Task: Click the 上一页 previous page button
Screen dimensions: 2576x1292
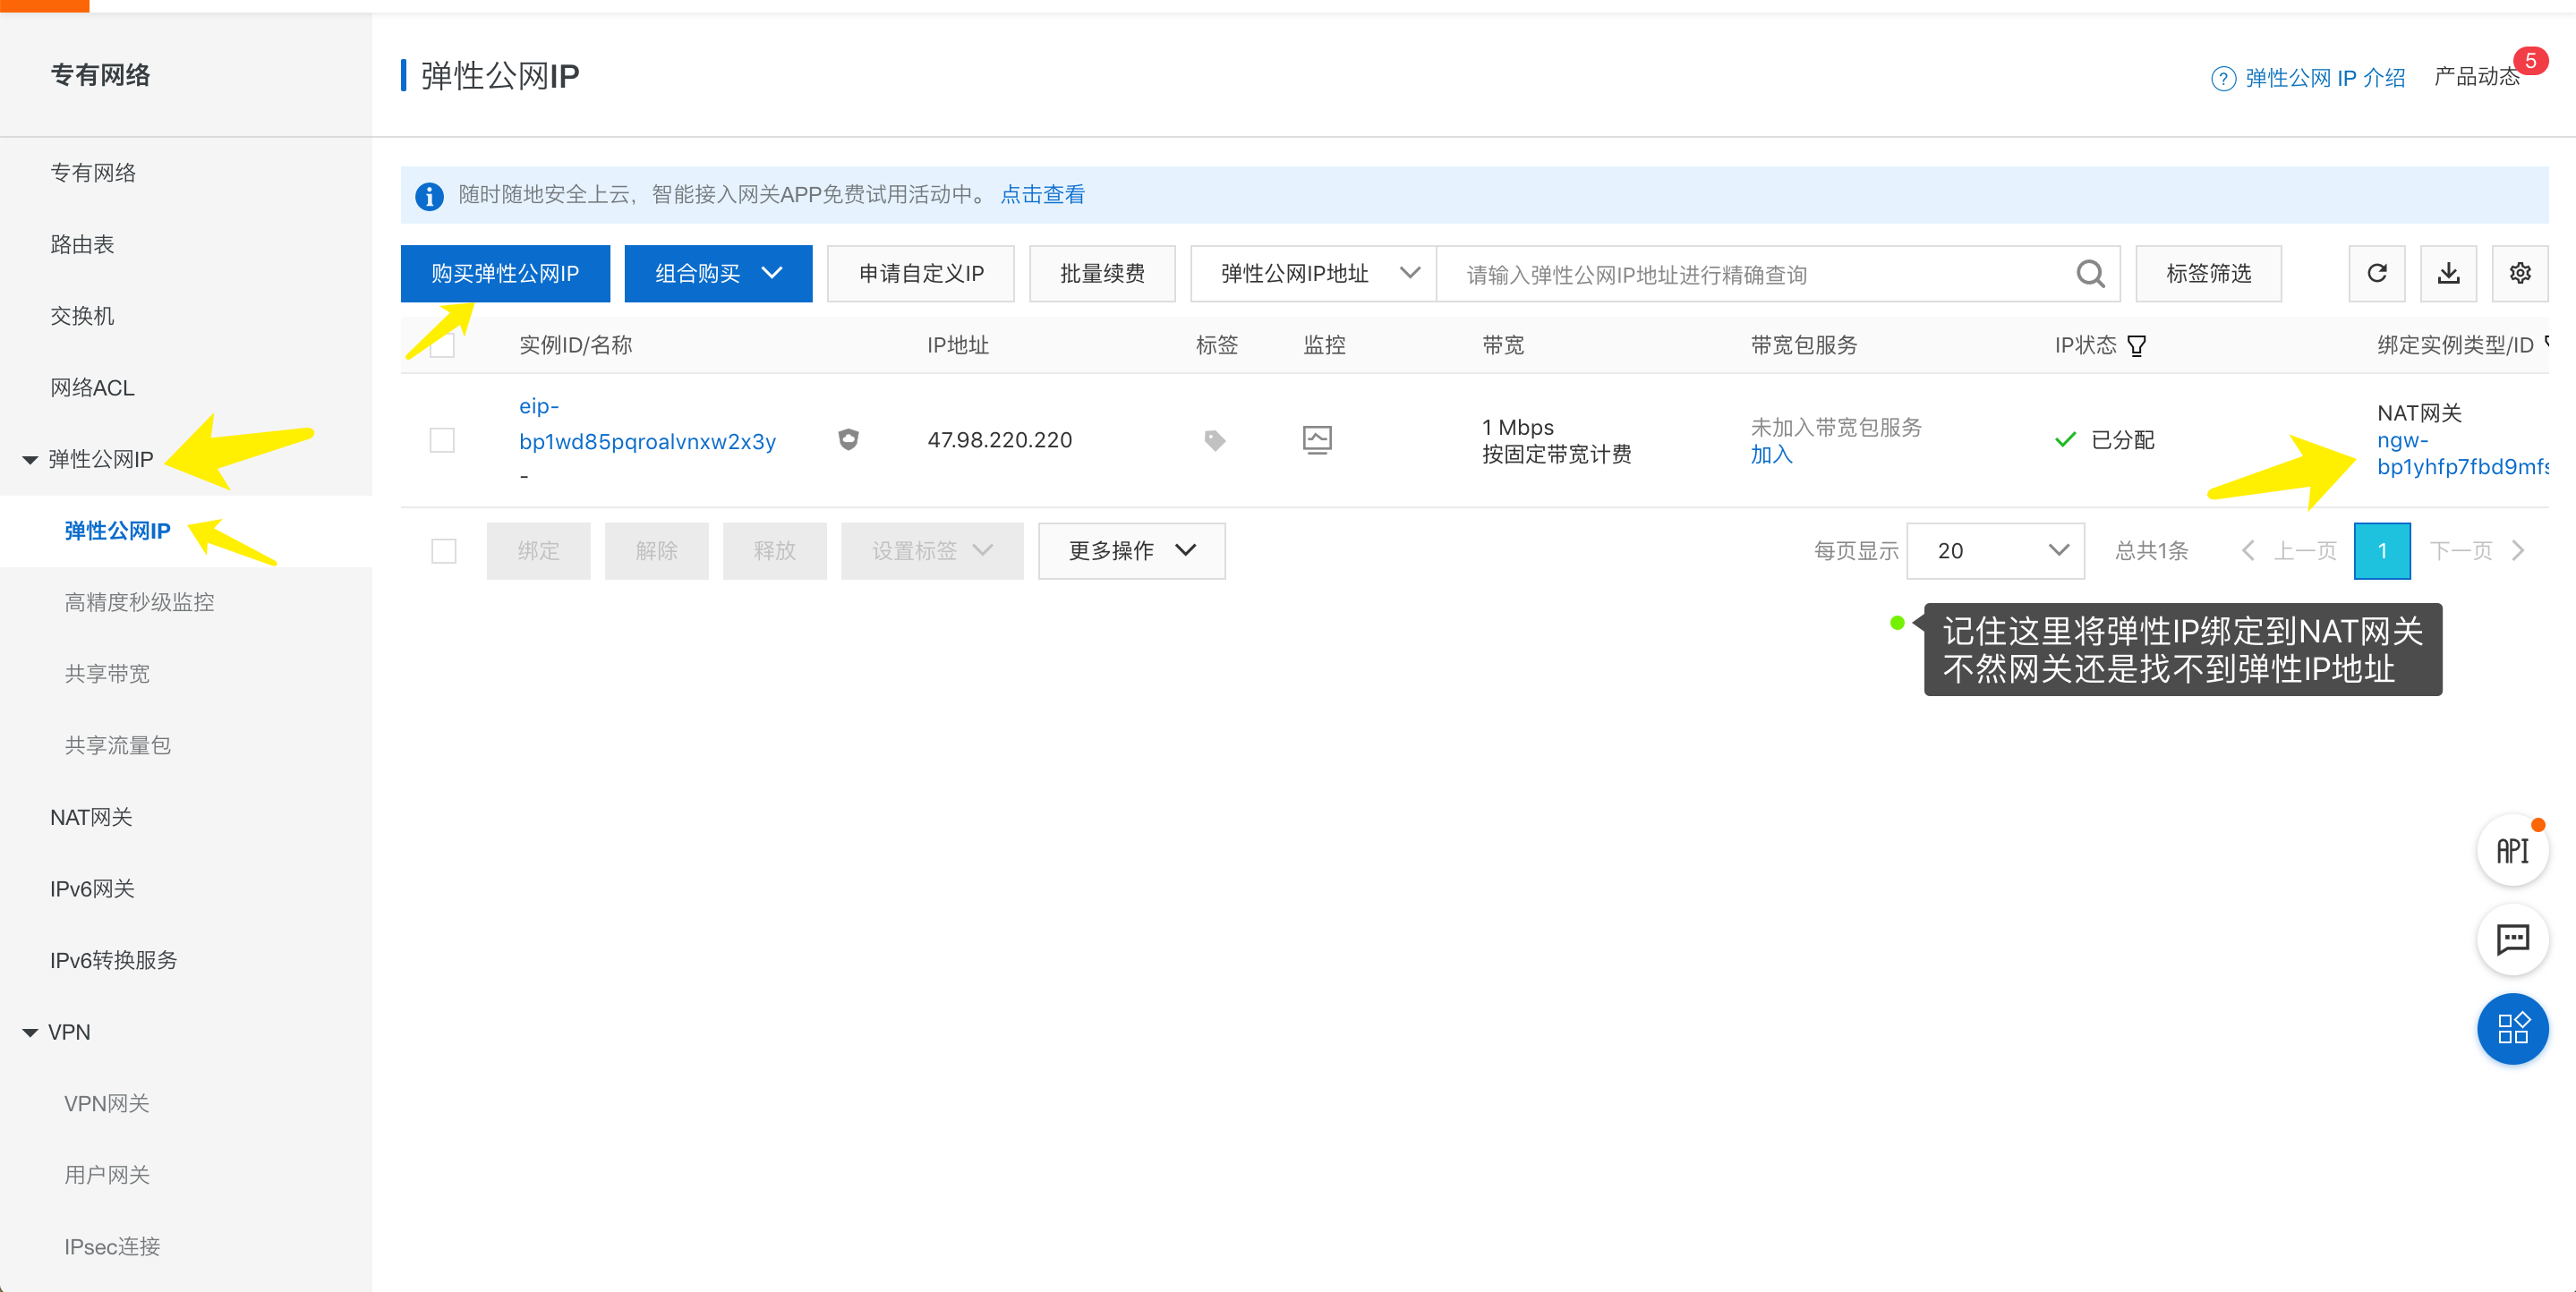Action: pyautogui.click(x=2290, y=551)
